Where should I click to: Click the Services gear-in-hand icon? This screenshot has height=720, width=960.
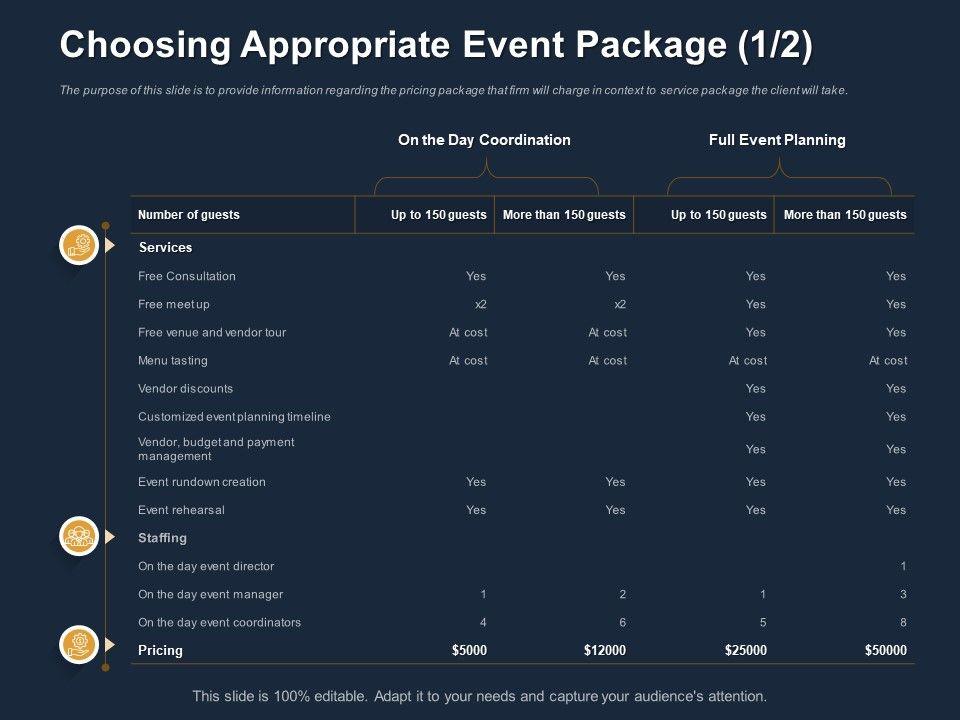[79, 245]
